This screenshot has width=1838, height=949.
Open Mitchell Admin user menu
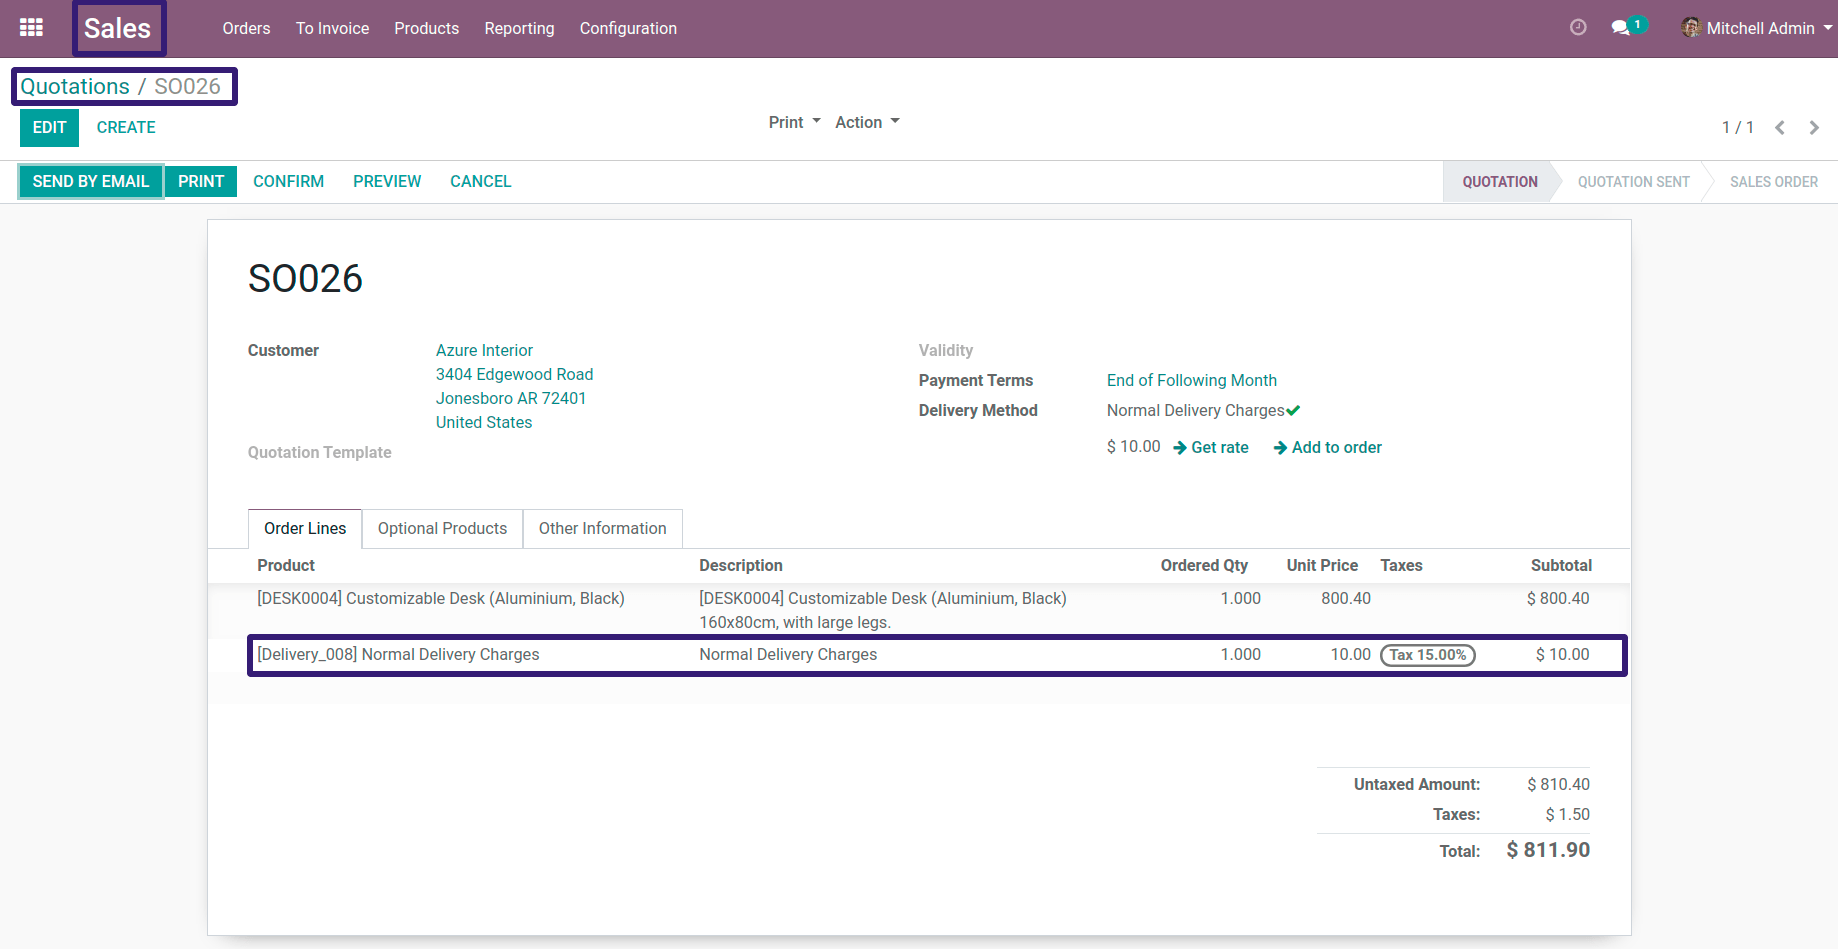pos(1757,28)
